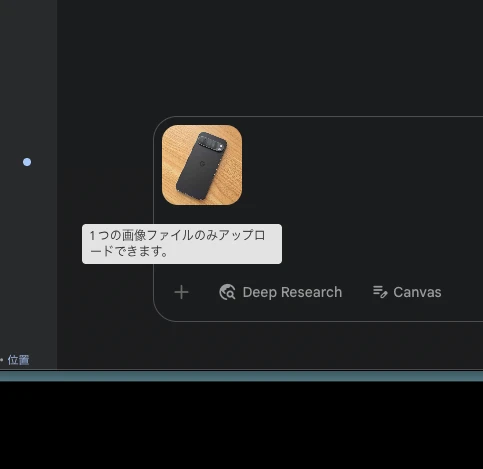Screen dimensions: 483x469
Task: Select the Deep Research button
Action: (x=280, y=292)
